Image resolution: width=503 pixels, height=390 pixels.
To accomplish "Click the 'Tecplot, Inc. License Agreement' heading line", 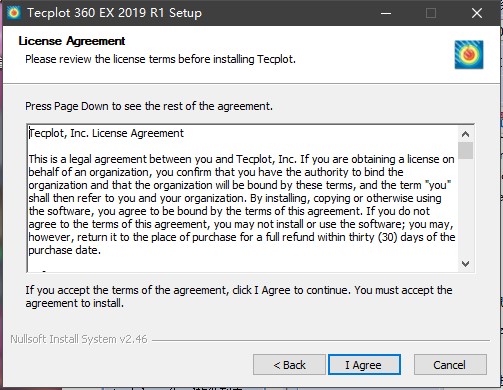I will (106, 133).
